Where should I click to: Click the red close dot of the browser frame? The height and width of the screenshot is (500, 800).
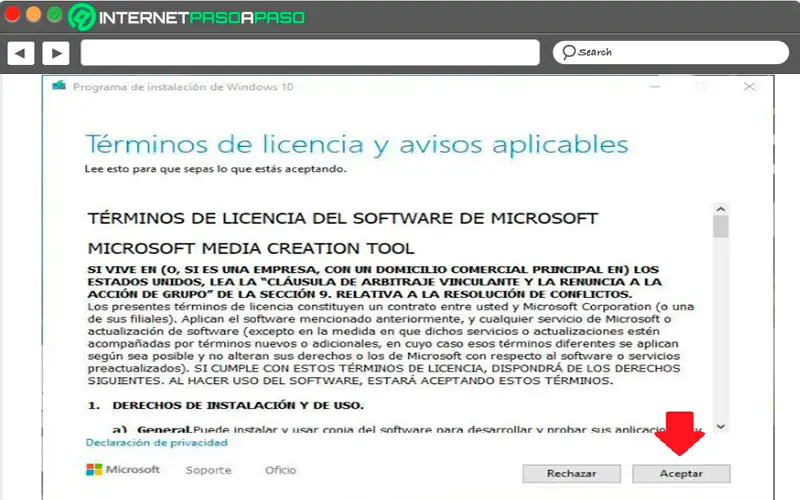click(12, 14)
